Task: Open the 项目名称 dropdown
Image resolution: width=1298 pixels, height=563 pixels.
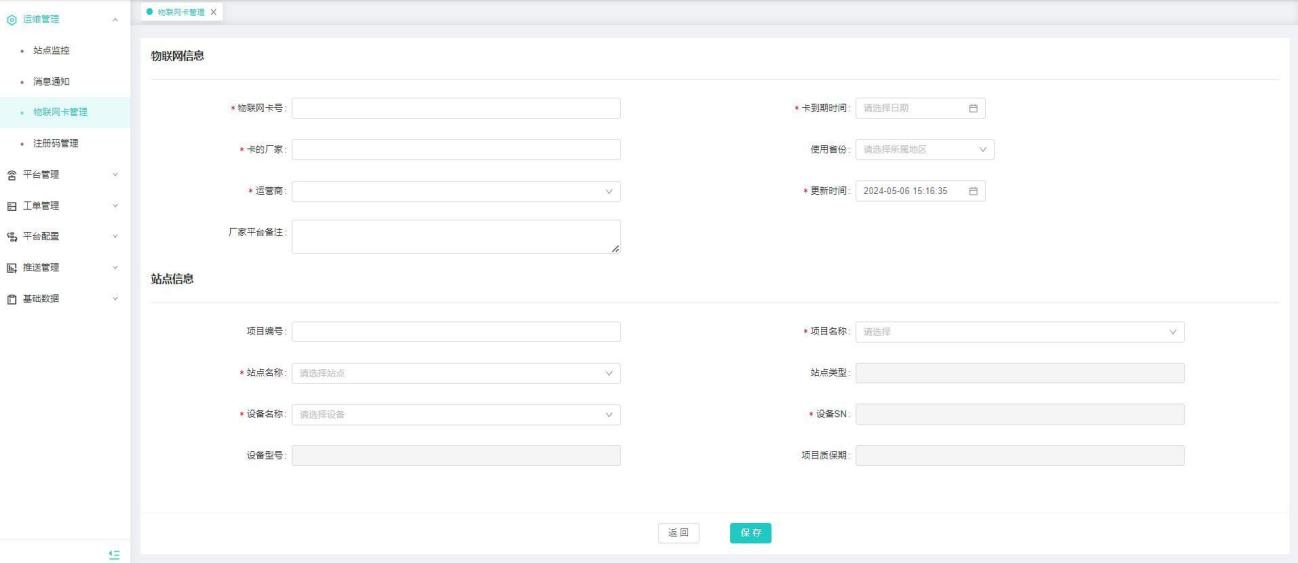Action: coord(1019,332)
